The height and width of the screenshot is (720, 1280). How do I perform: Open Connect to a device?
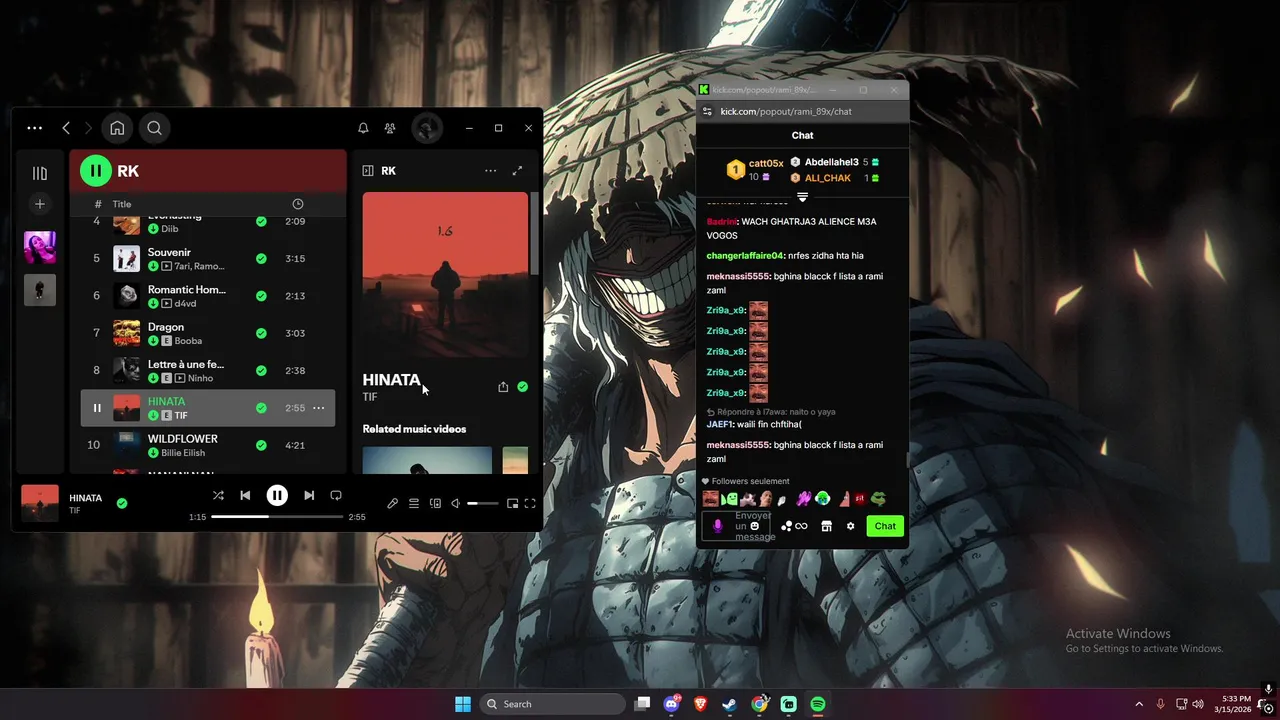435,504
